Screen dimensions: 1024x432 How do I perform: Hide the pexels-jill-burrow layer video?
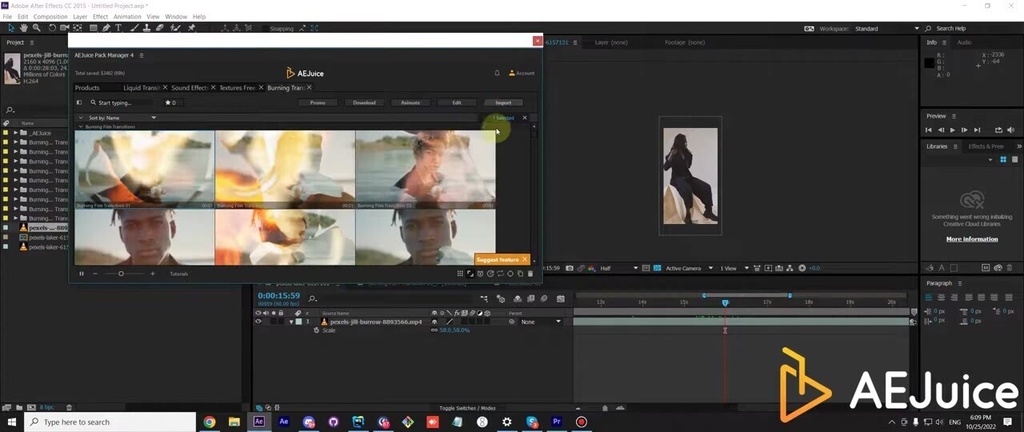(x=258, y=322)
